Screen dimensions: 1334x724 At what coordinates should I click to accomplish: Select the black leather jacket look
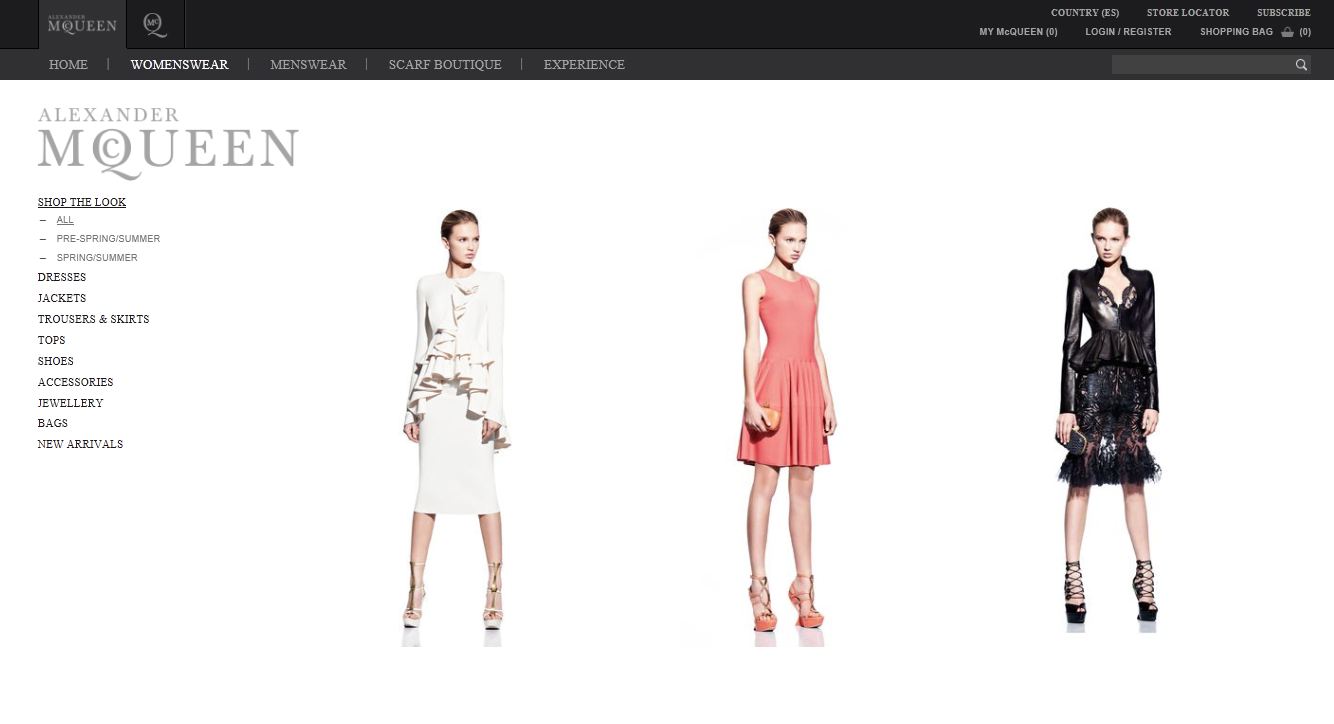point(1109,420)
